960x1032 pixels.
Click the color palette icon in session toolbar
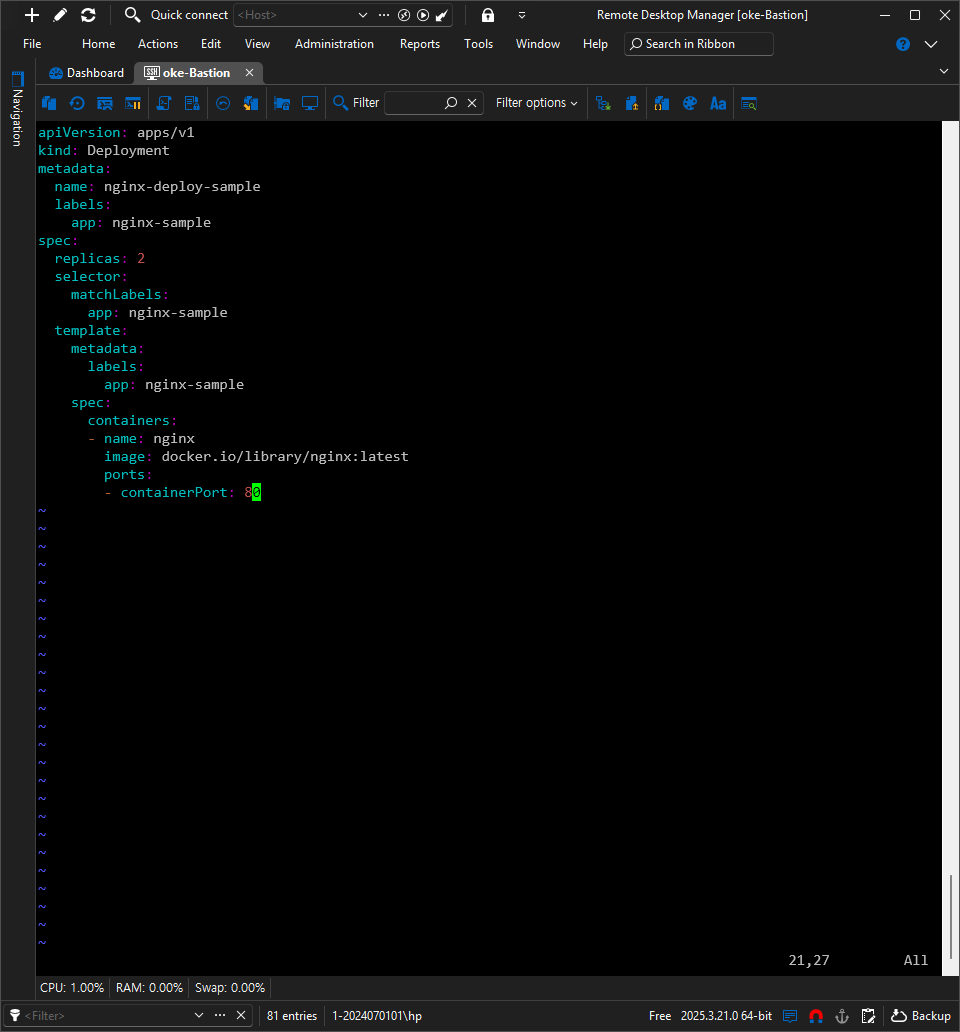pos(689,103)
